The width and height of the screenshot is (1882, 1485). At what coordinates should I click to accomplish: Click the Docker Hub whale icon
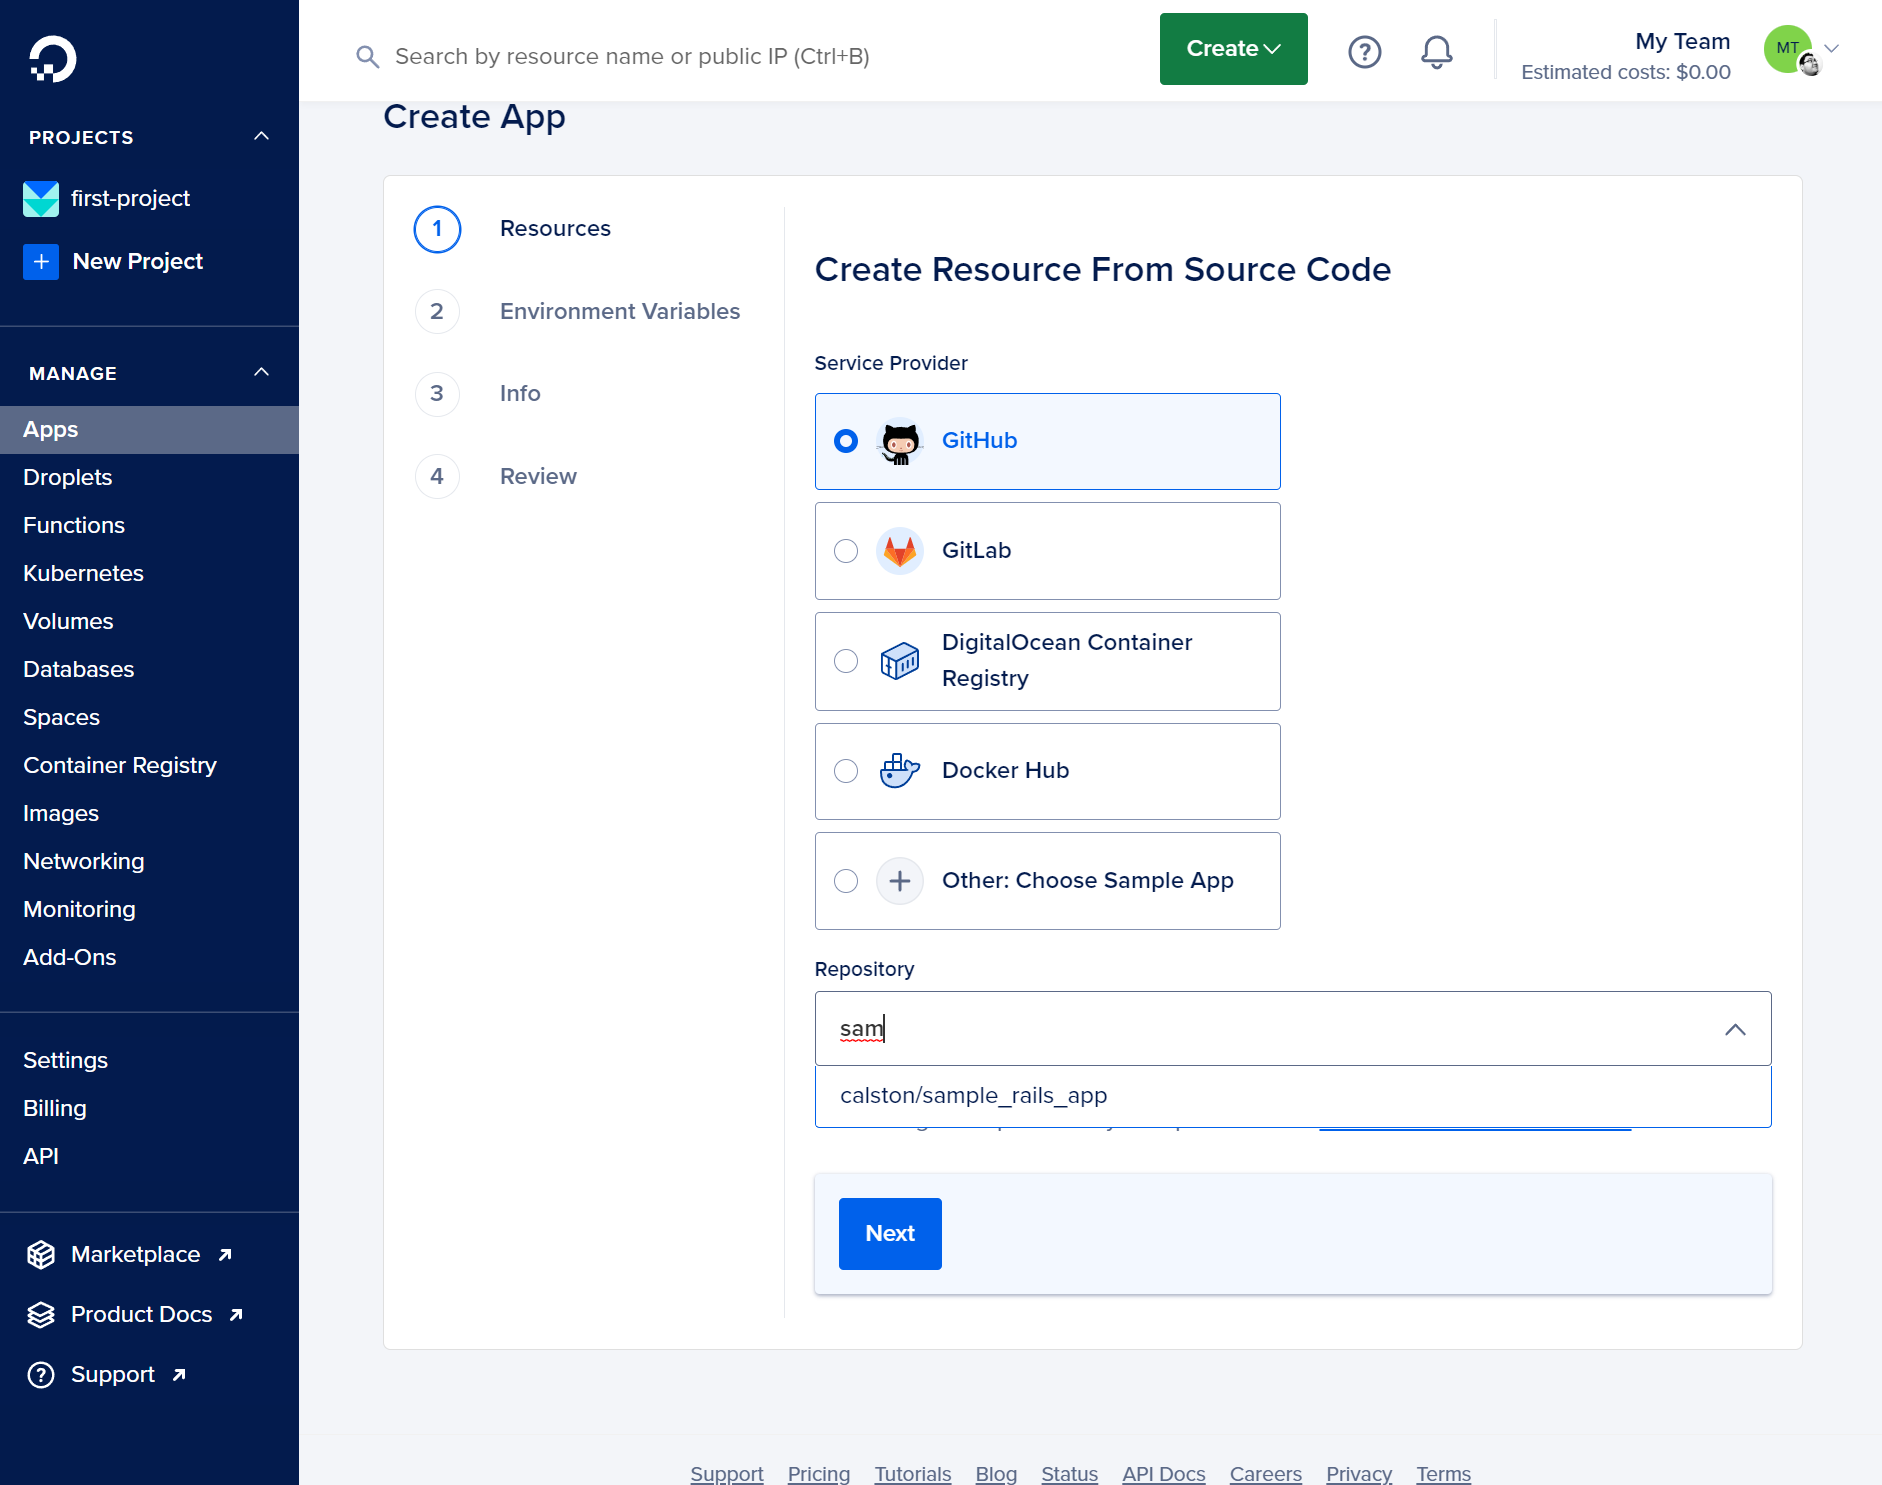click(900, 771)
